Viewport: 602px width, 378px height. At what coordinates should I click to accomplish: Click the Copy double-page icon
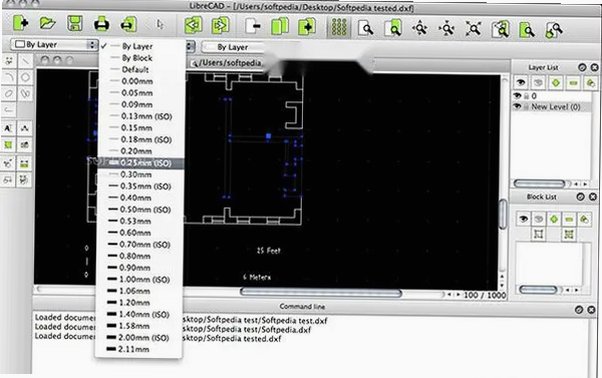click(x=280, y=26)
